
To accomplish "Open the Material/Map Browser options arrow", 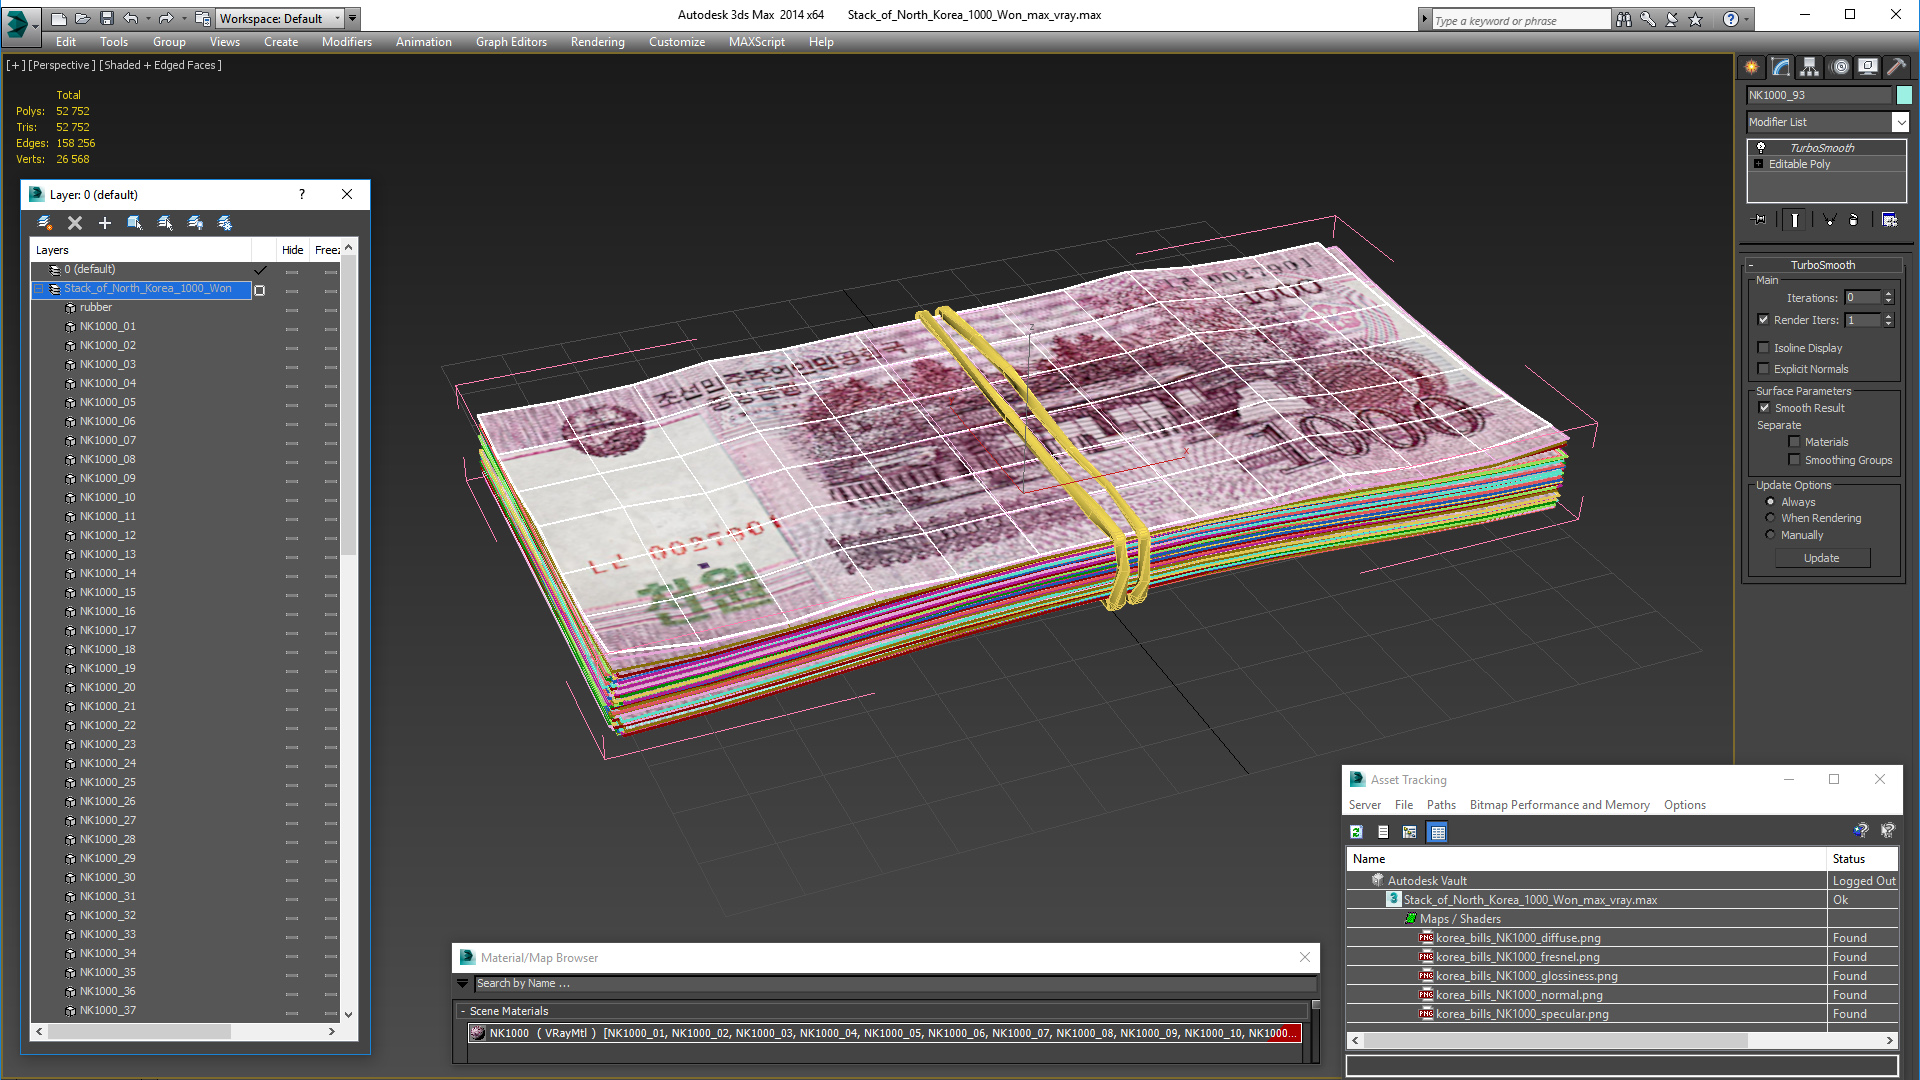I will coord(463,984).
